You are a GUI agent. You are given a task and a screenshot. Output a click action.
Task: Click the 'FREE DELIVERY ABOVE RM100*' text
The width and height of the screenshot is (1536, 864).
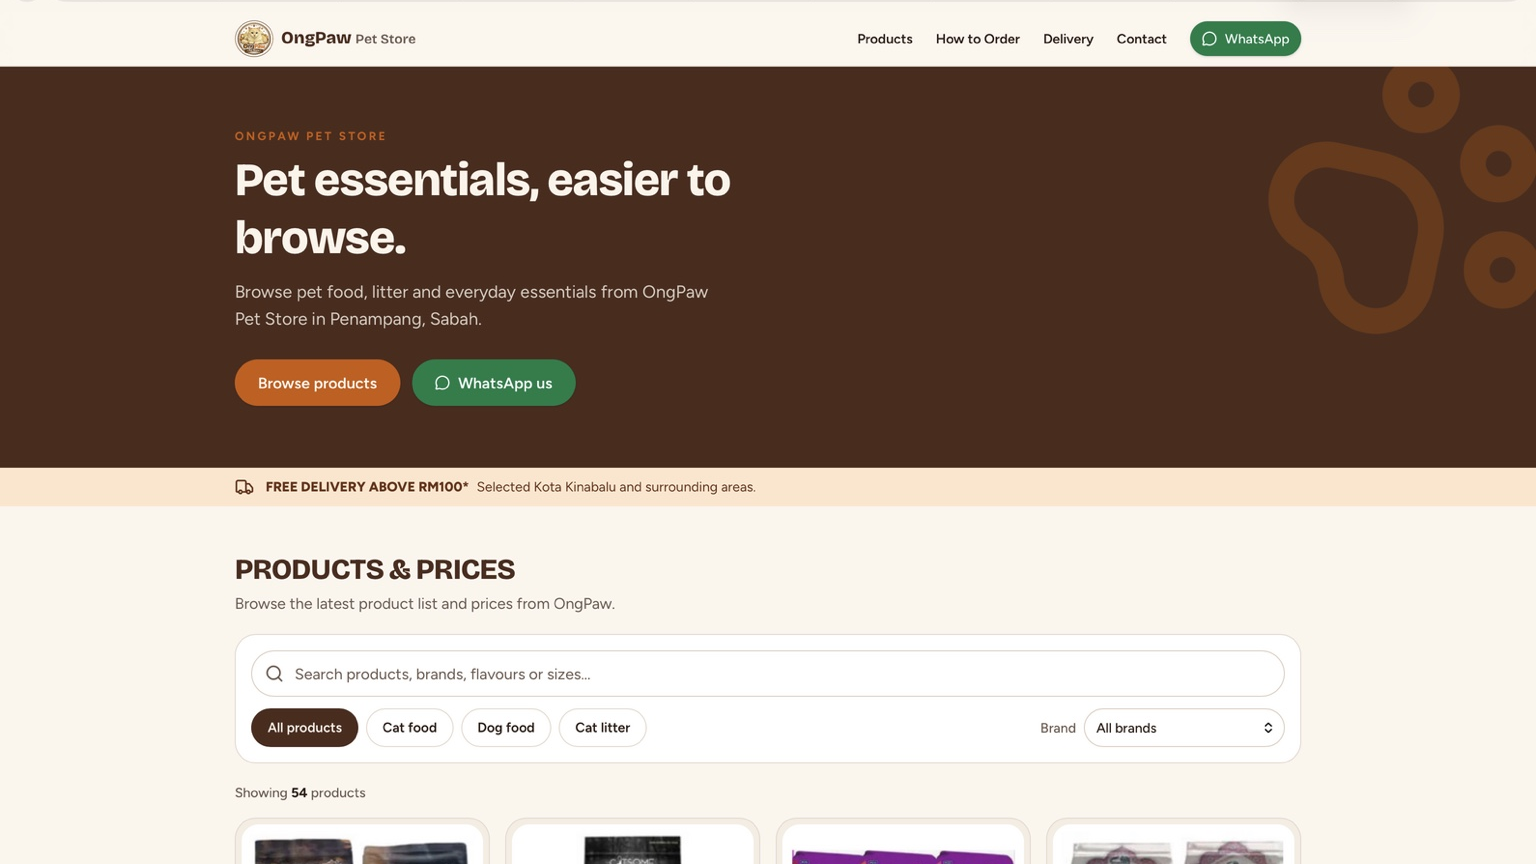pos(367,487)
